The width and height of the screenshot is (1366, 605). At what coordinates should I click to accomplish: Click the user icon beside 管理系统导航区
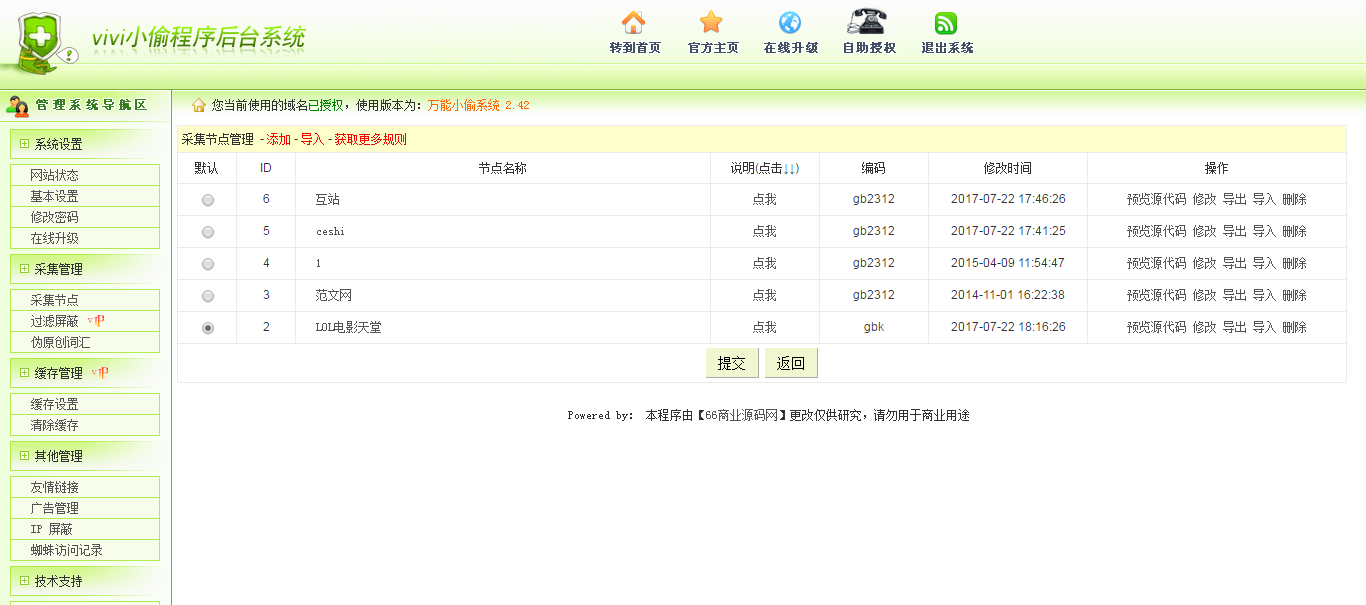(x=18, y=106)
